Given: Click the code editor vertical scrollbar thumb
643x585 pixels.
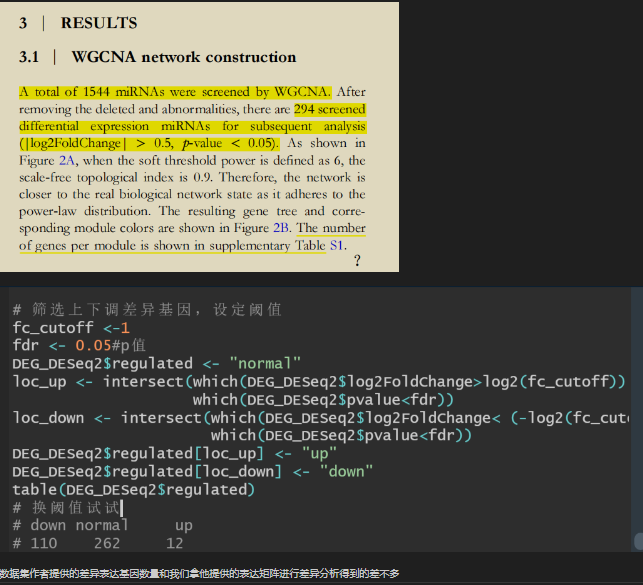Looking at the screenshot, I should [x=638, y=541].
